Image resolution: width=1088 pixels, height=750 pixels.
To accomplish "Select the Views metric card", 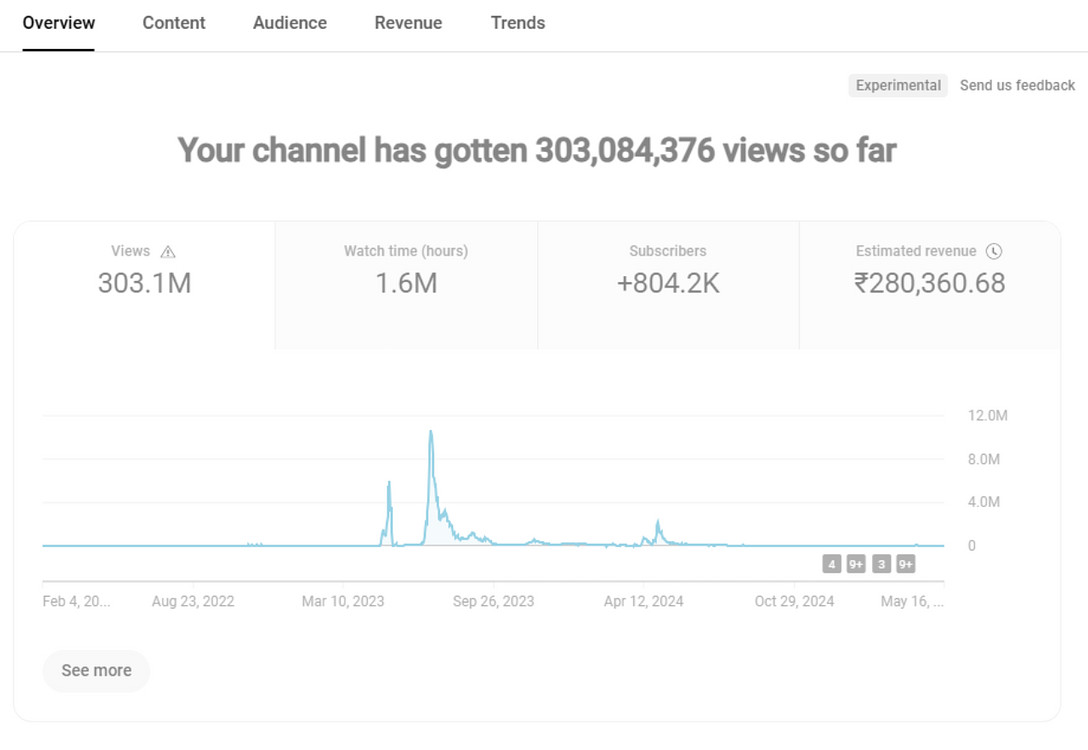I will [144, 285].
